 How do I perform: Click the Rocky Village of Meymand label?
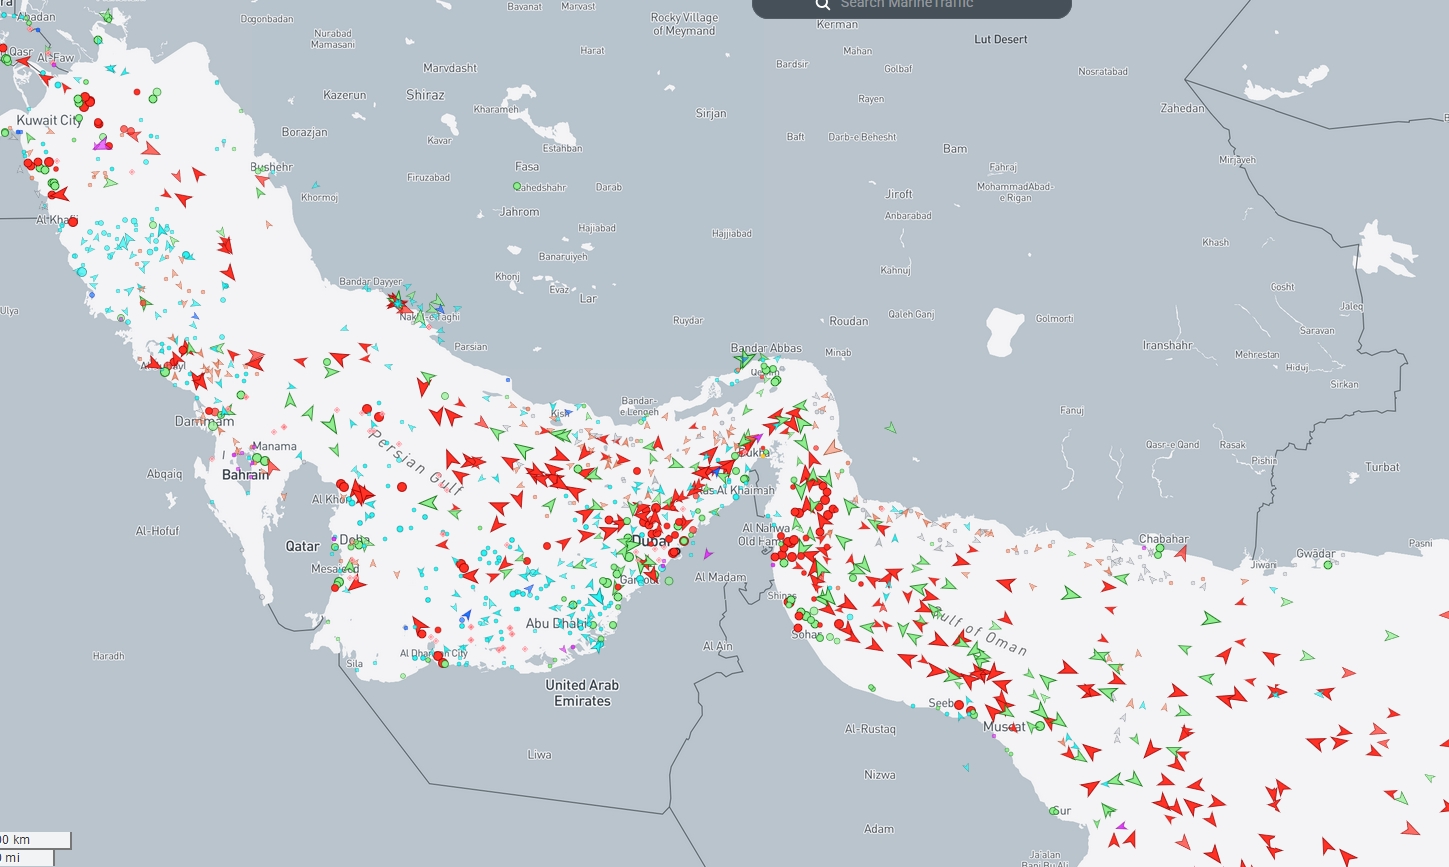pos(684,24)
